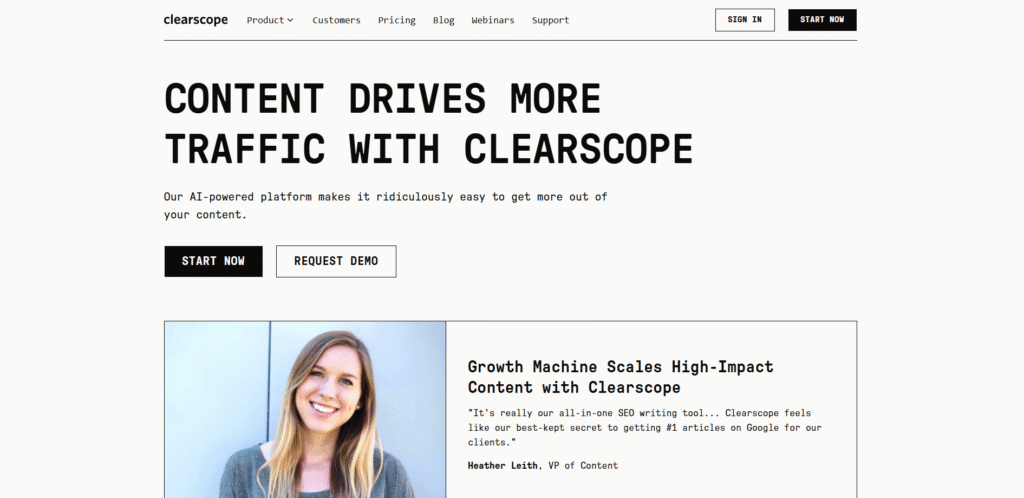The image size is (1024, 498).
Task: Click the 'all-in-one SEO writing tool' quote
Action: pyautogui.click(x=644, y=428)
